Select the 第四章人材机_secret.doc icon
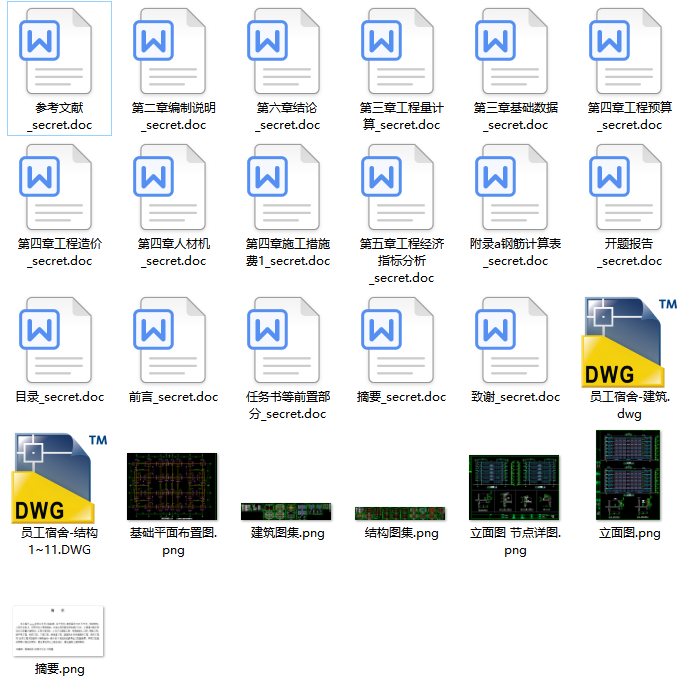 [x=170, y=187]
